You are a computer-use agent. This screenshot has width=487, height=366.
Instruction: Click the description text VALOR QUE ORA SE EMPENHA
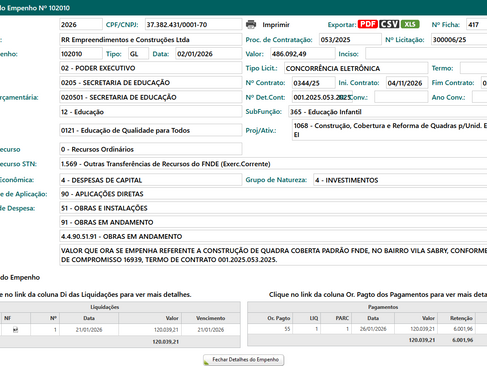[x=273, y=255]
